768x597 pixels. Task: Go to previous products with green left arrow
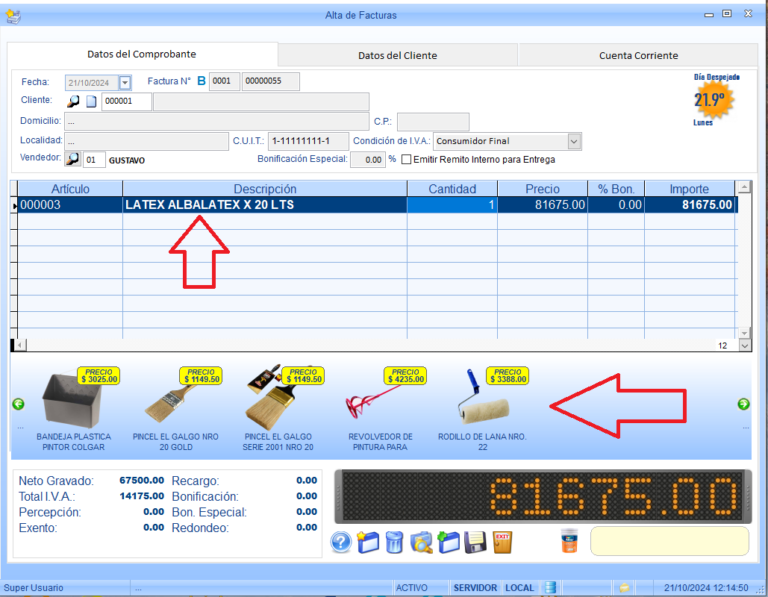(19, 404)
